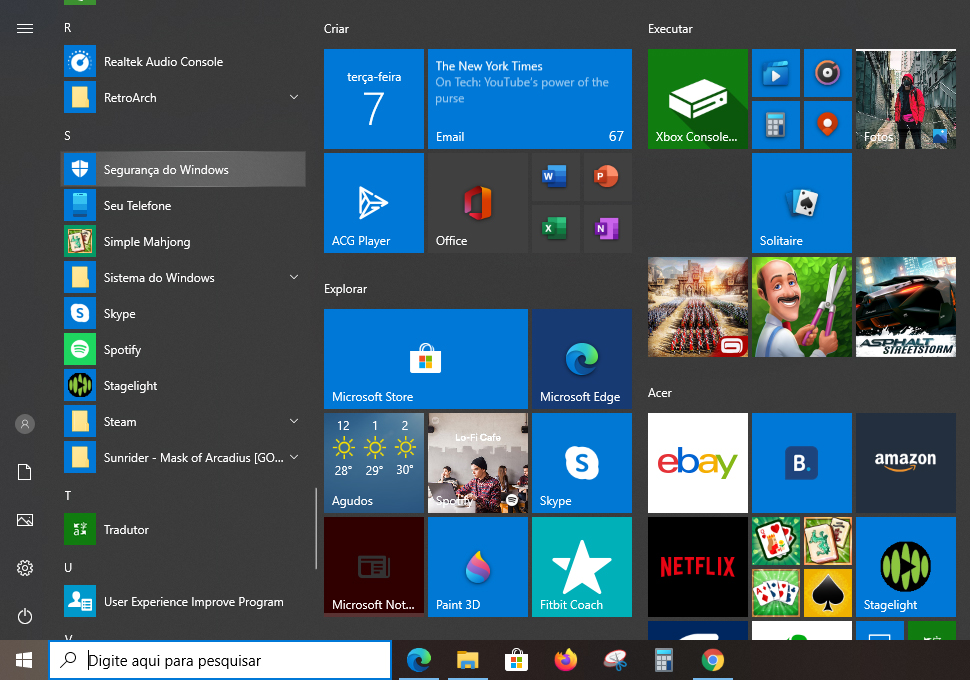Open the user account button
Viewport: 970px width, 680px height.
click(25, 424)
